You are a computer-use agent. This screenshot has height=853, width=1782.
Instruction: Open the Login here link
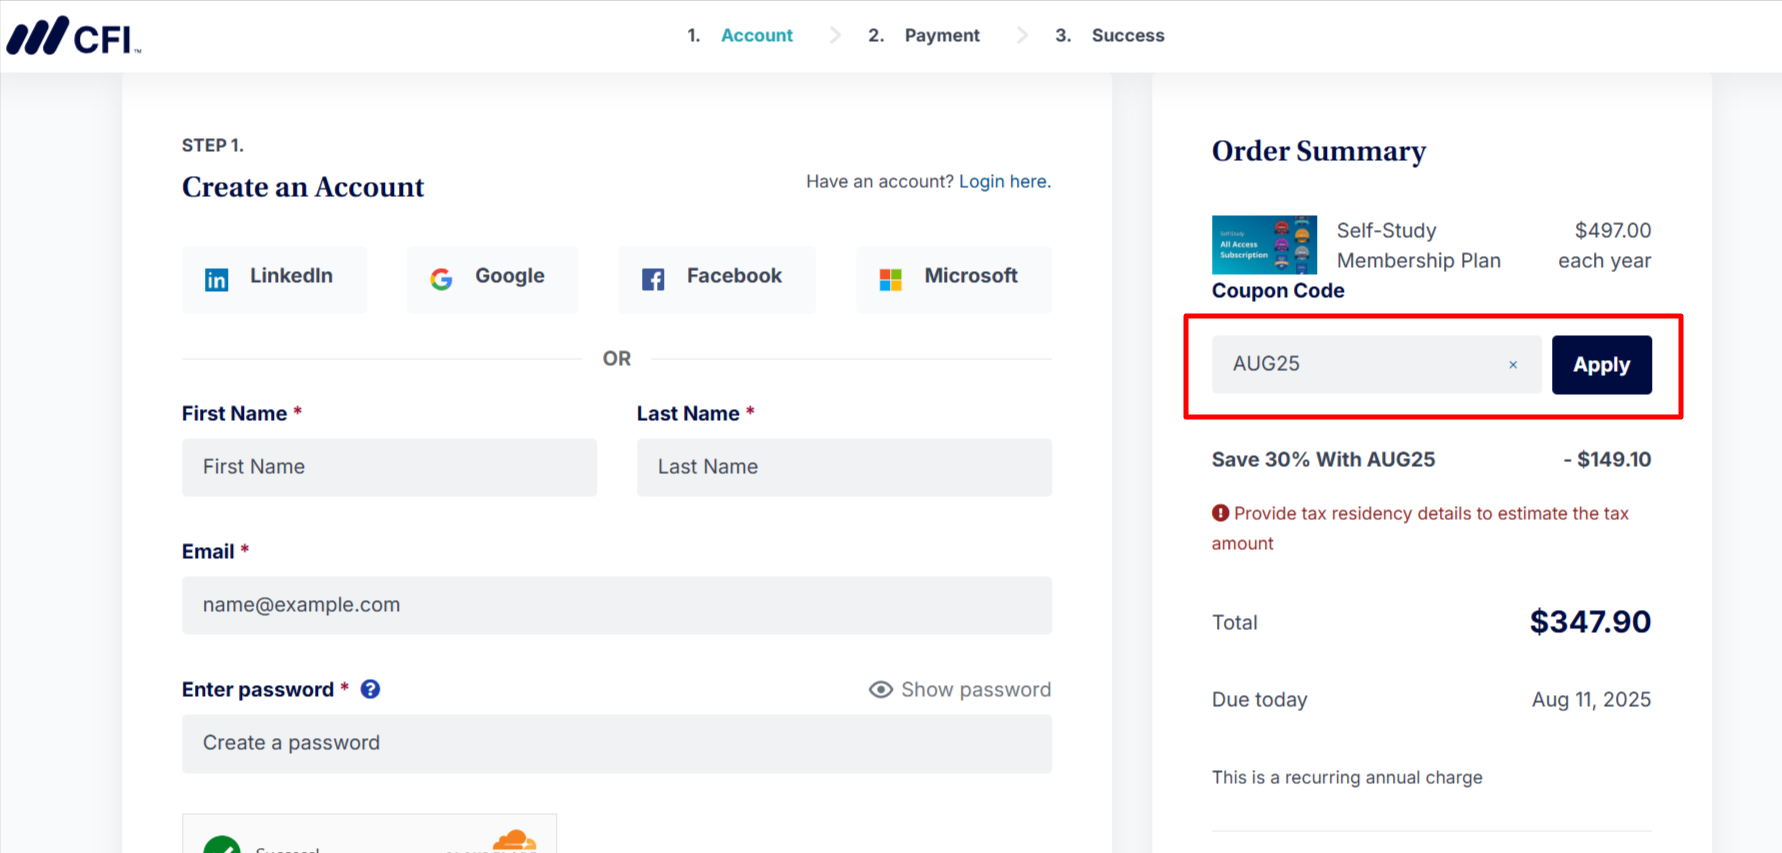coord(1004,181)
